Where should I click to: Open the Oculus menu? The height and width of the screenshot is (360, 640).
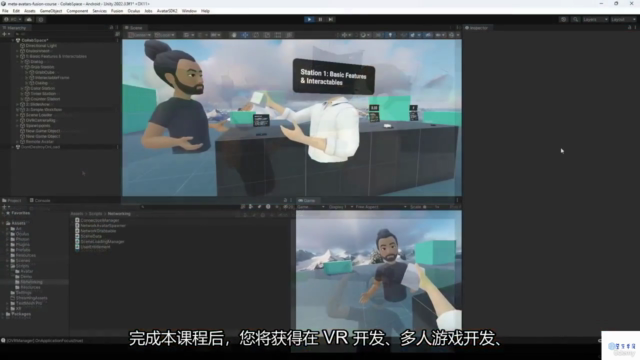click(x=134, y=11)
